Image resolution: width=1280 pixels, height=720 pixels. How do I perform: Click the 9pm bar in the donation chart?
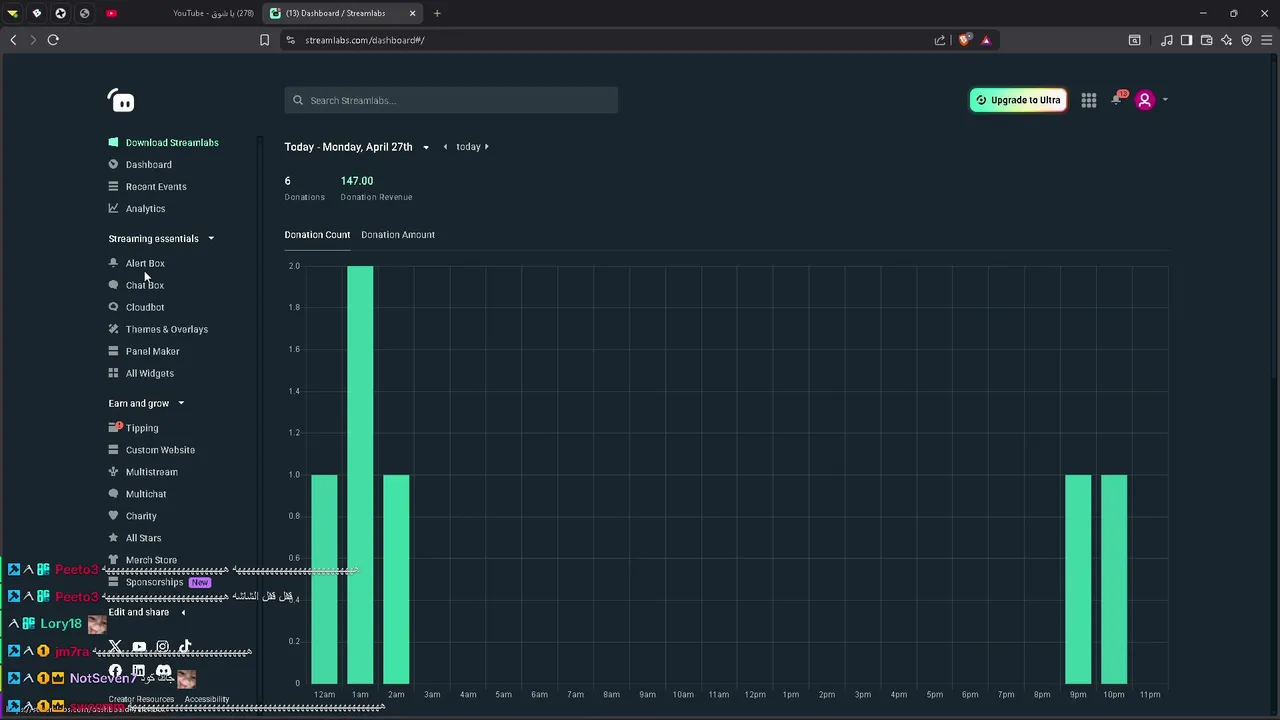[1078, 579]
